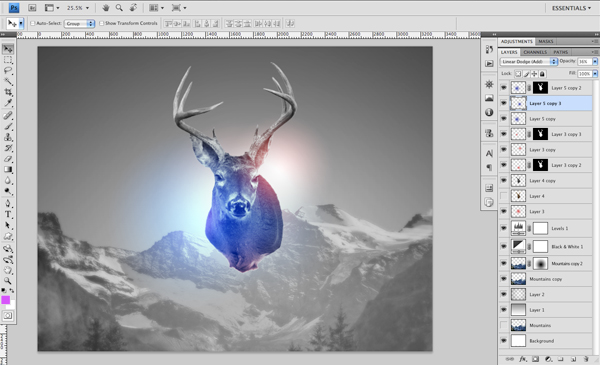
Task: Click the Delete layer trash icon
Action: [586, 359]
